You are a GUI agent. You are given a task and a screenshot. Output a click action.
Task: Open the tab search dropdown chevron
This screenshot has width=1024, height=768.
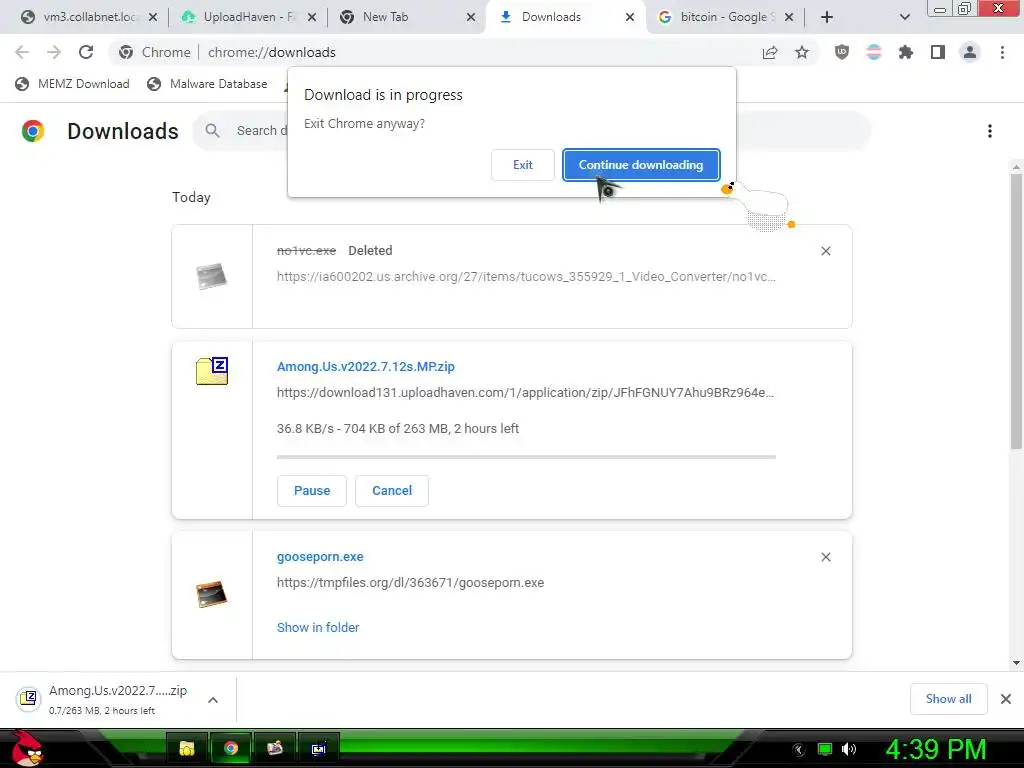click(904, 17)
